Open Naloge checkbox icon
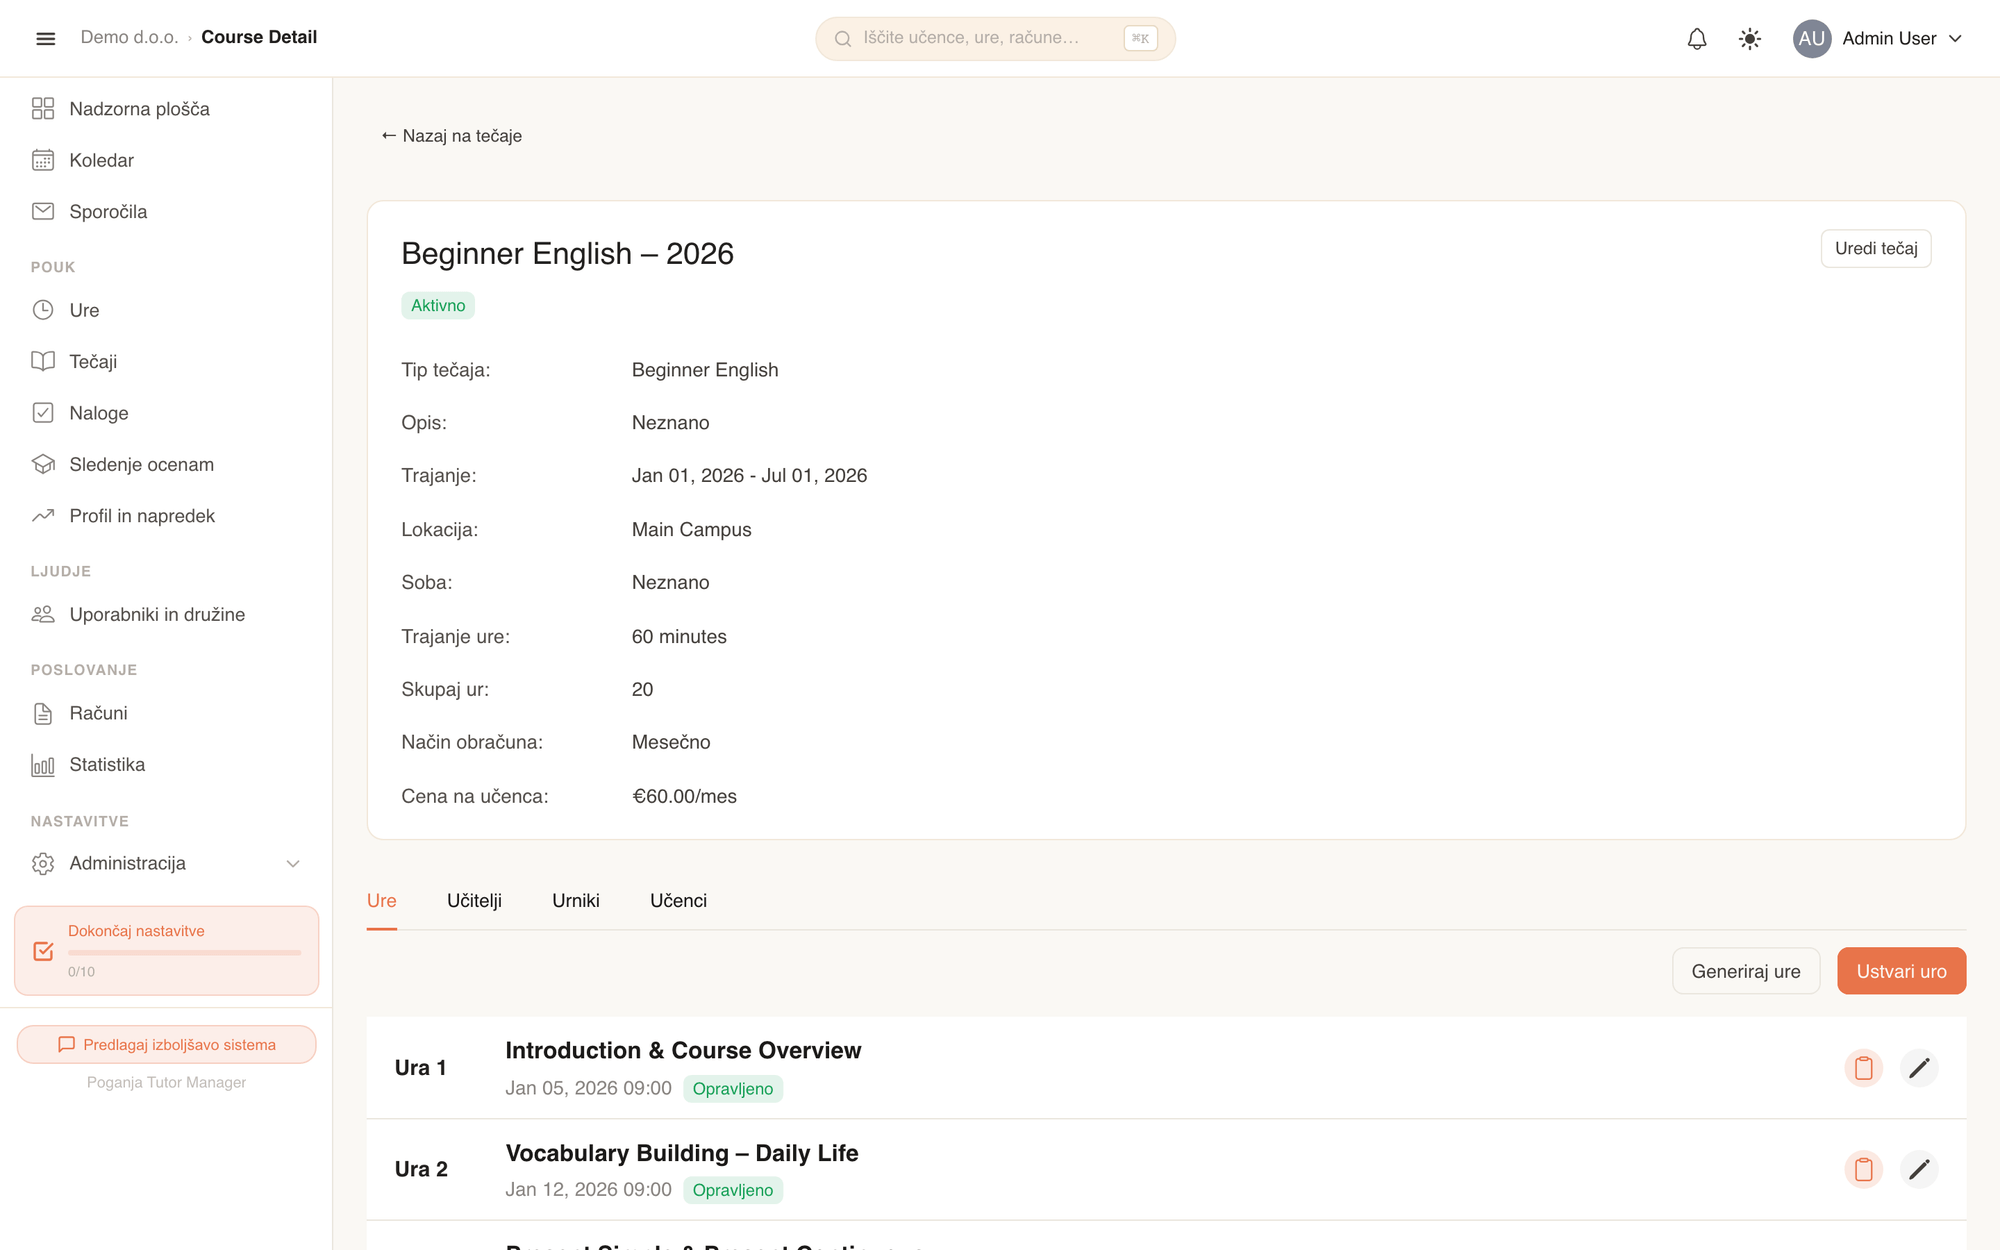Image resolution: width=2000 pixels, height=1250 pixels. tap(43, 413)
